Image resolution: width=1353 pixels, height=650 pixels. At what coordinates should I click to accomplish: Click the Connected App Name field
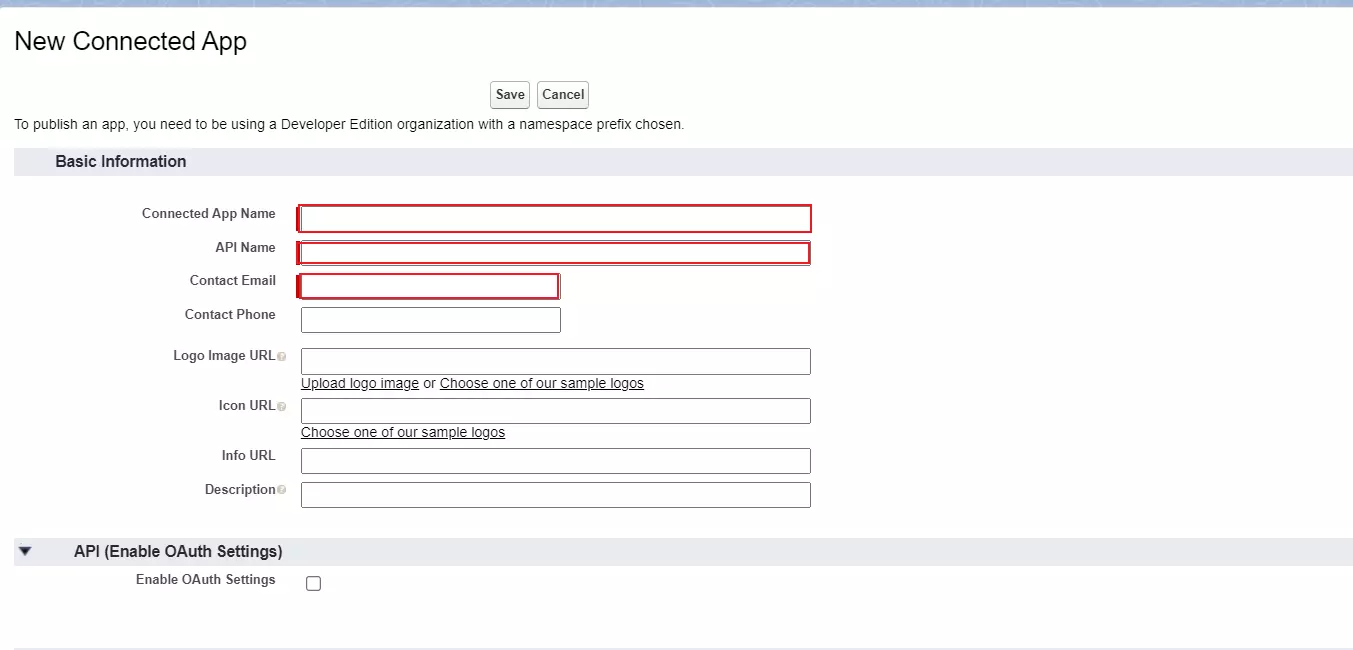(x=554, y=217)
